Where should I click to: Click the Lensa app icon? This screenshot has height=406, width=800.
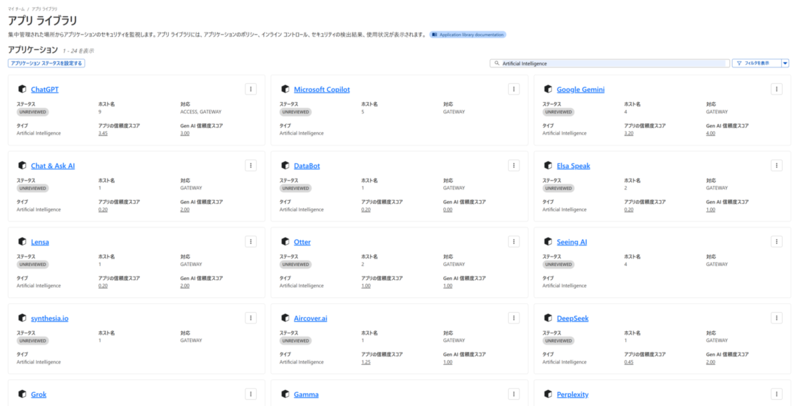tap(22, 242)
